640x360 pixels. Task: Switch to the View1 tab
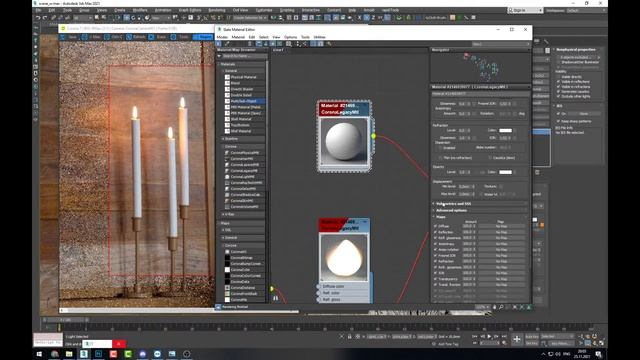coord(278,50)
